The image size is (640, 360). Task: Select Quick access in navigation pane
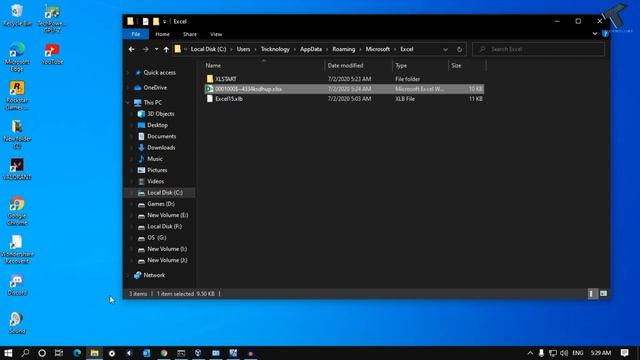(x=159, y=73)
